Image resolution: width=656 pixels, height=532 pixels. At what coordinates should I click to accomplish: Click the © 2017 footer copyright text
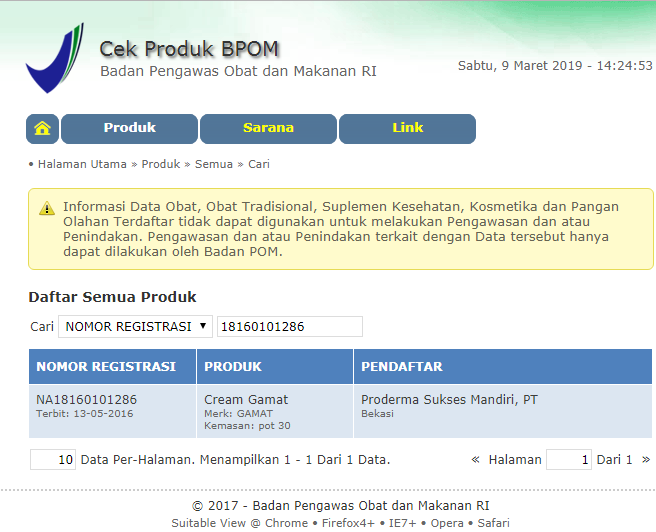coord(341,506)
